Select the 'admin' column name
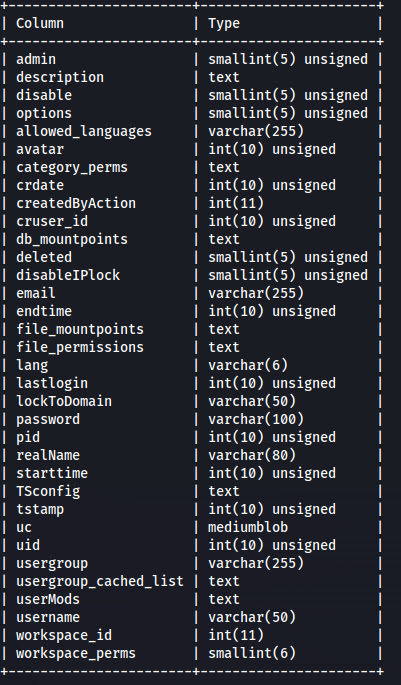The image size is (401, 685). tap(36, 59)
